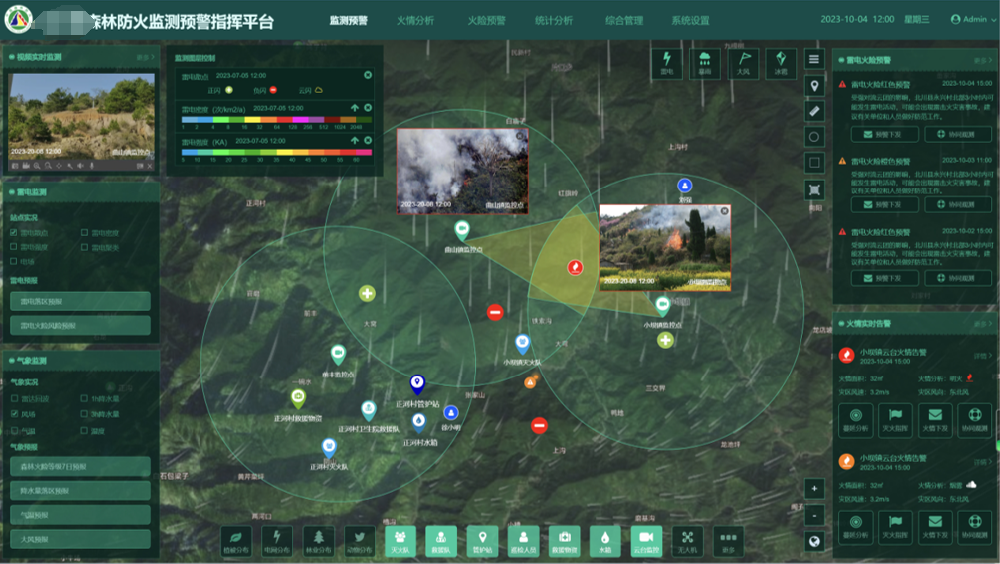Viewport: 1000px width, 564px height.
Task: Switch to the 火情分析 tab
Action: pos(415,21)
